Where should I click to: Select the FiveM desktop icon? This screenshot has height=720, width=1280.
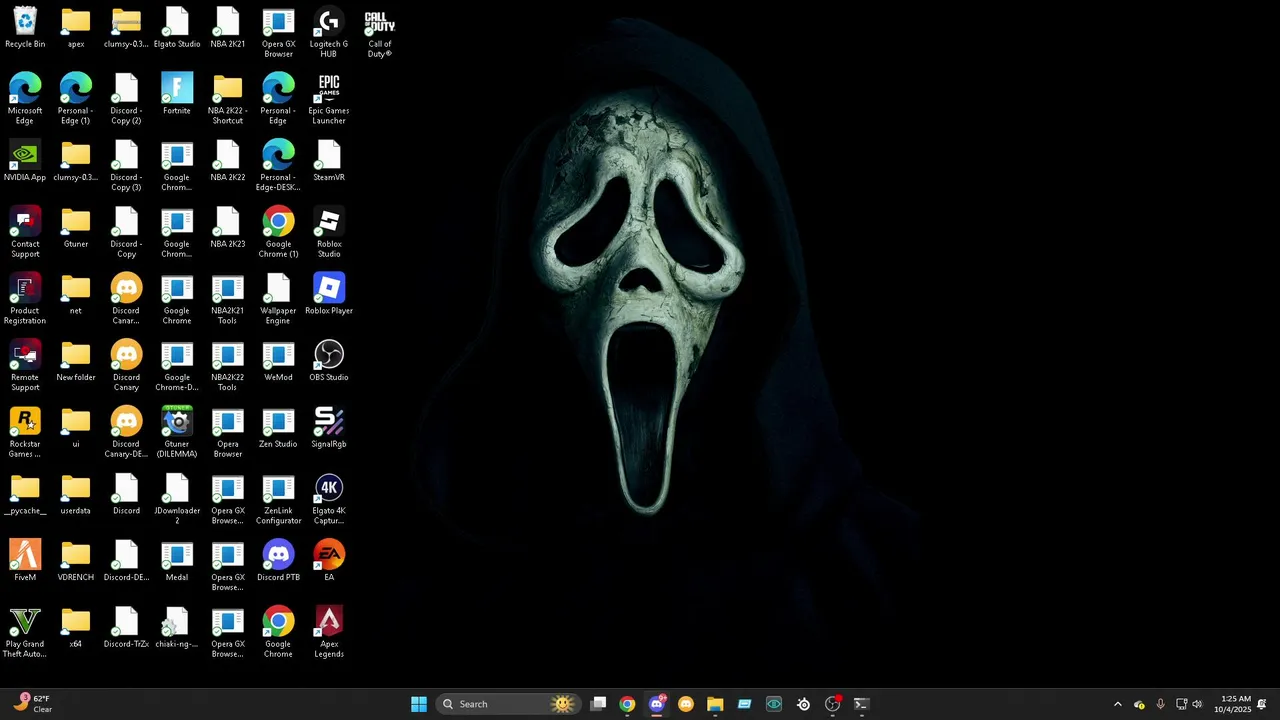coord(25,561)
